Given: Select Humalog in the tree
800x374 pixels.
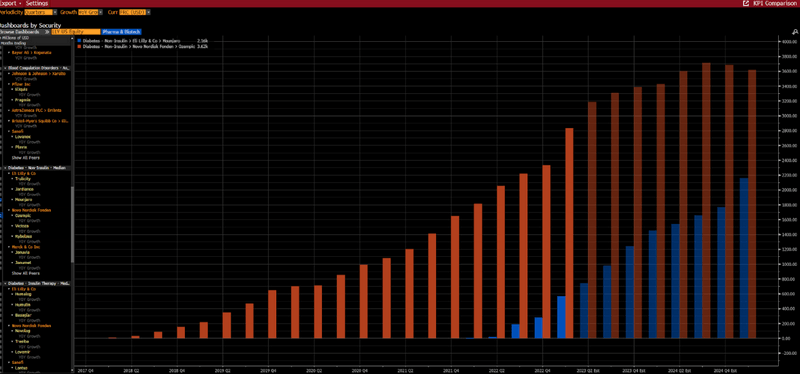Looking at the screenshot, I should [23, 294].
